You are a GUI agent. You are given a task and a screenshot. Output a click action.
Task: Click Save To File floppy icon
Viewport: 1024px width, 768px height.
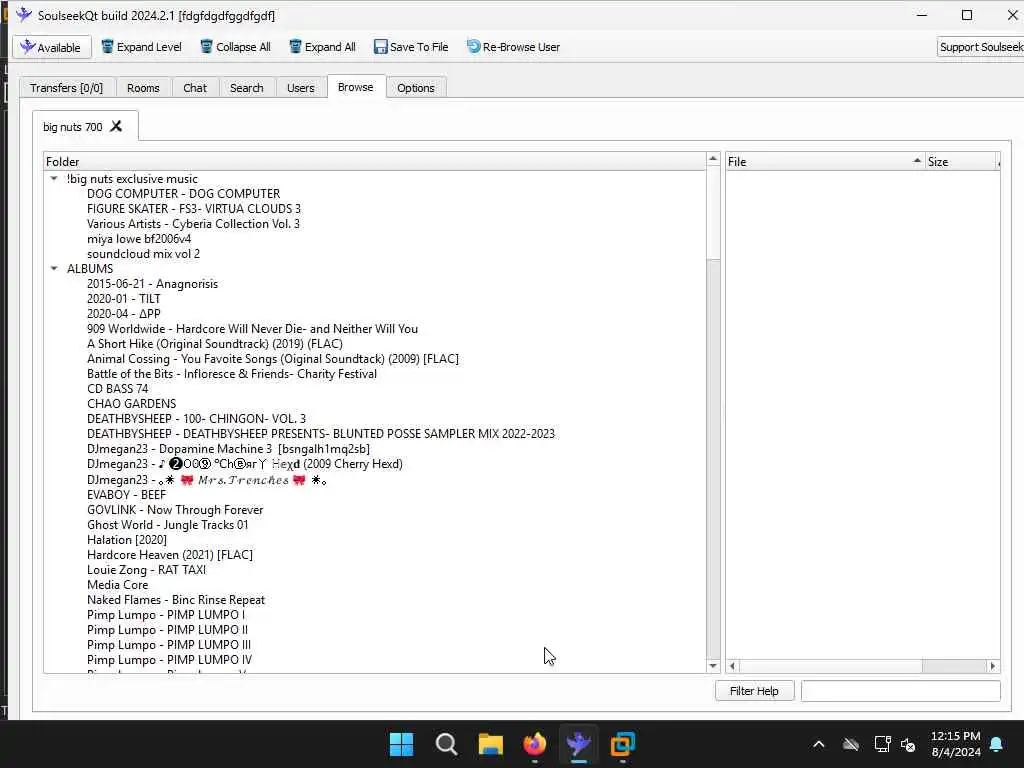380,47
